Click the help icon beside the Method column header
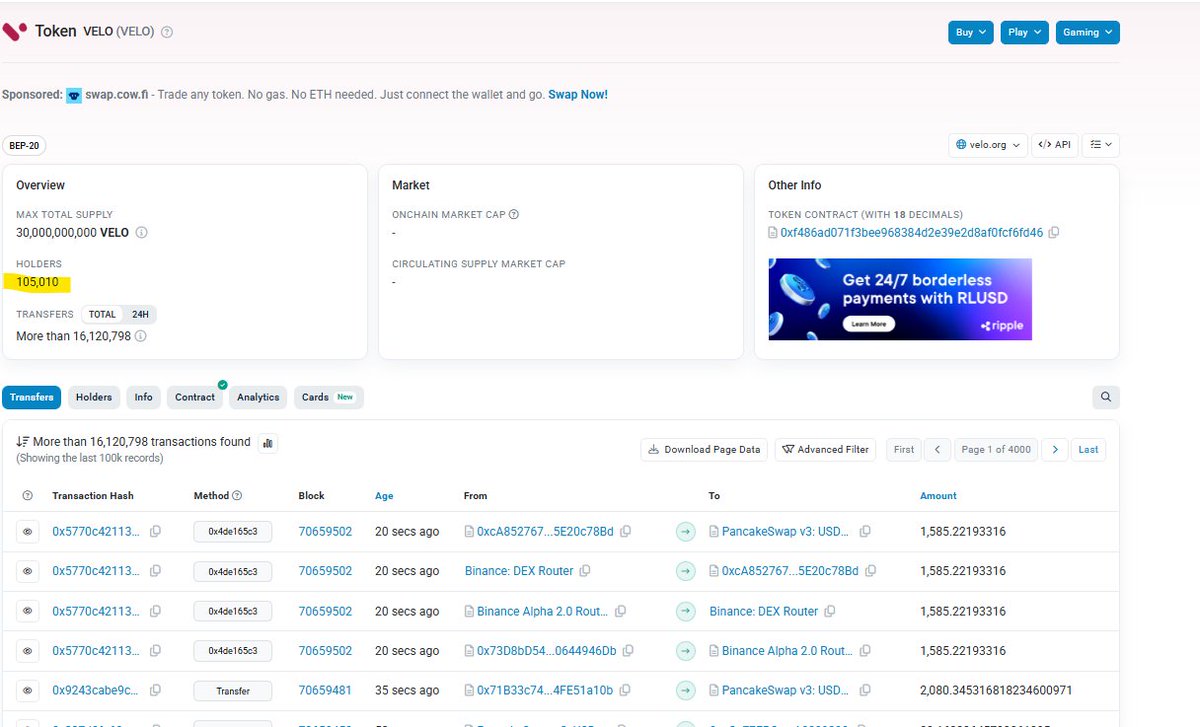This screenshot has width=1200, height=727. [x=238, y=496]
